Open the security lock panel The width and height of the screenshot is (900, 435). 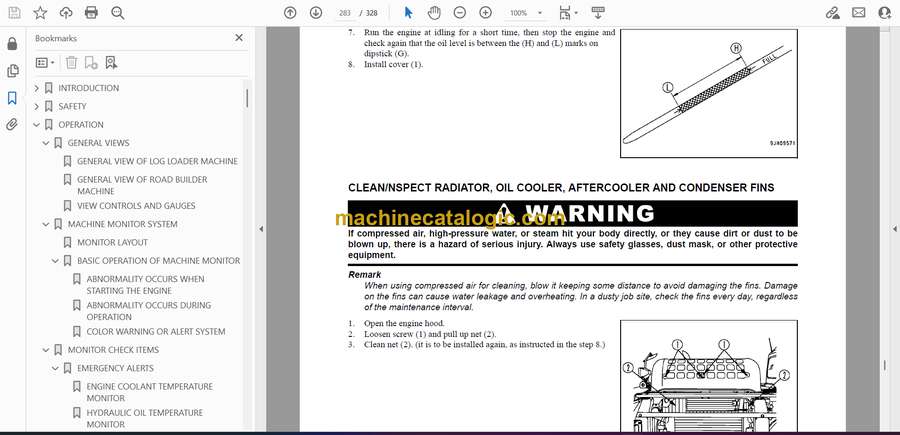point(12,44)
